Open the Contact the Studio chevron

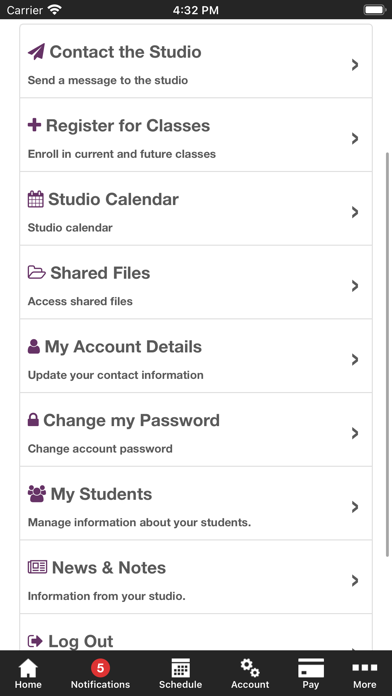coord(355,65)
